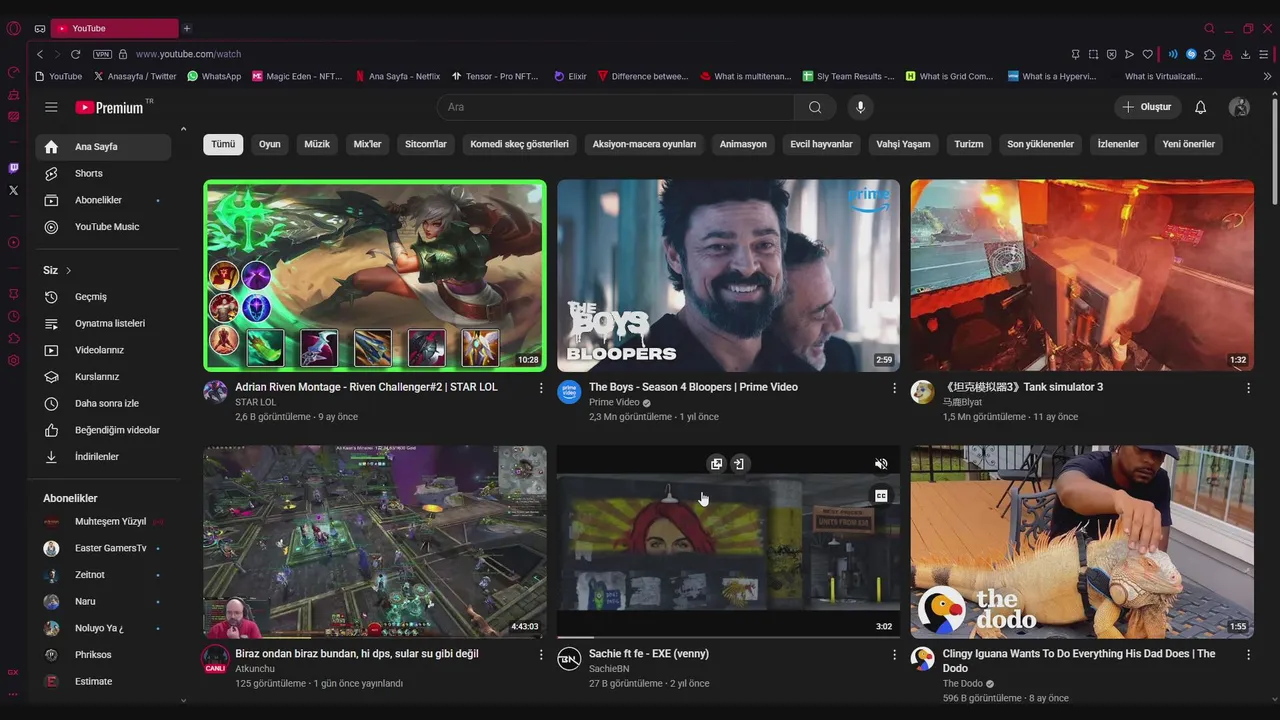This screenshot has height=720, width=1280.
Task: Go back with the browser back arrow
Action: [x=40, y=54]
